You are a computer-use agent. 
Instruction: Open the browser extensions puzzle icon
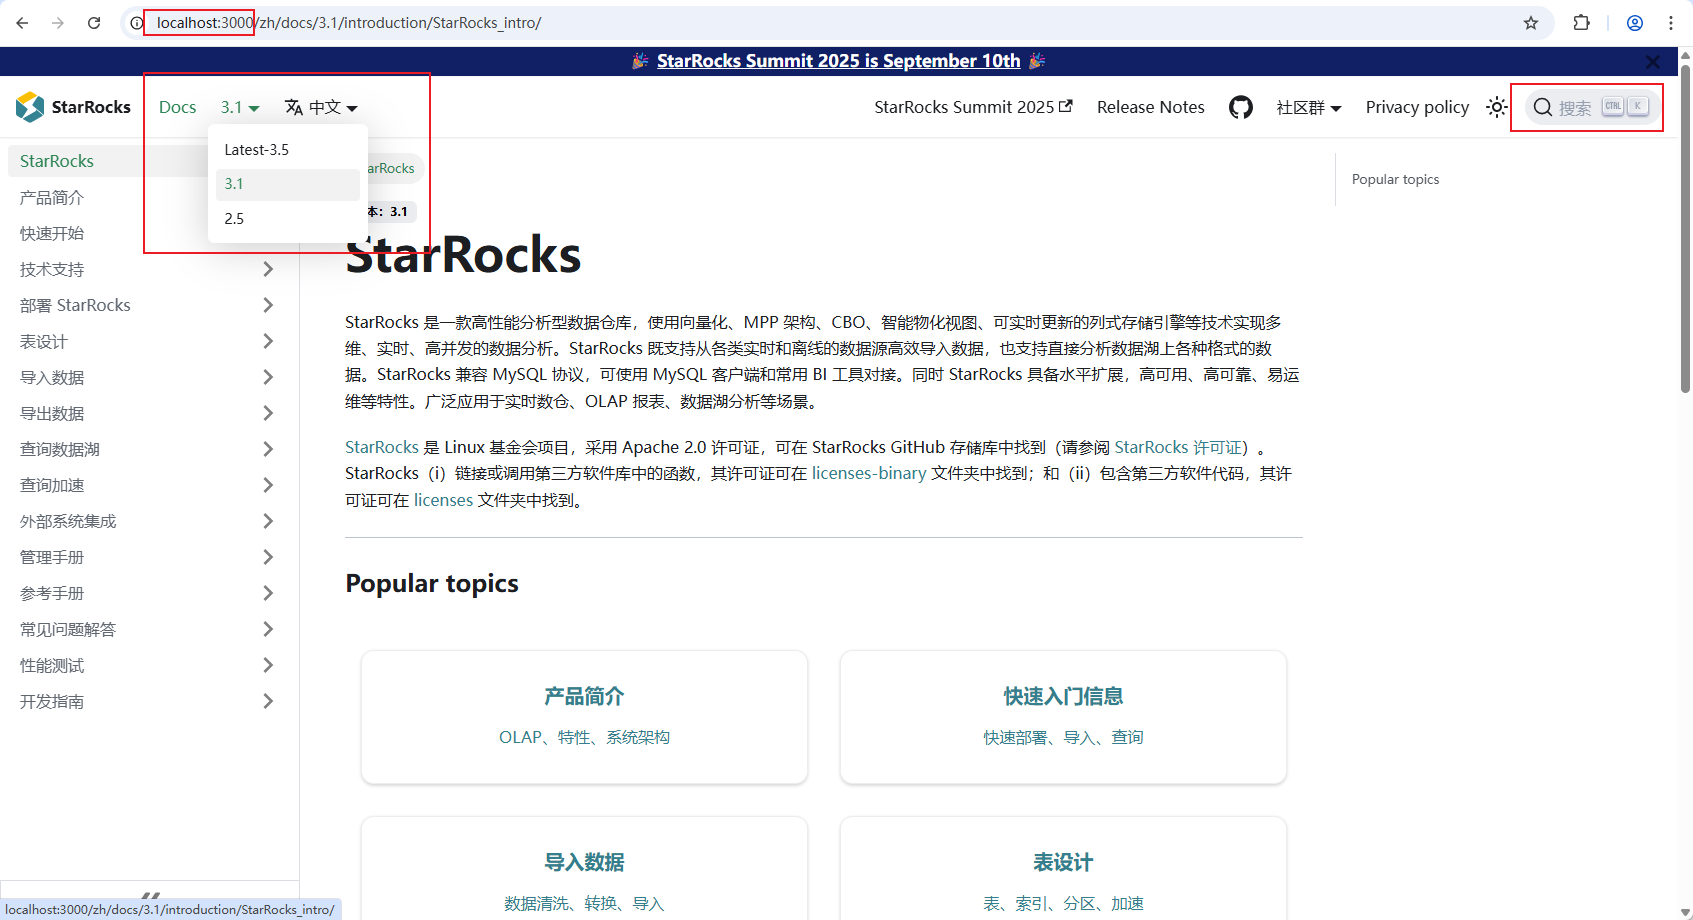tap(1581, 23)
